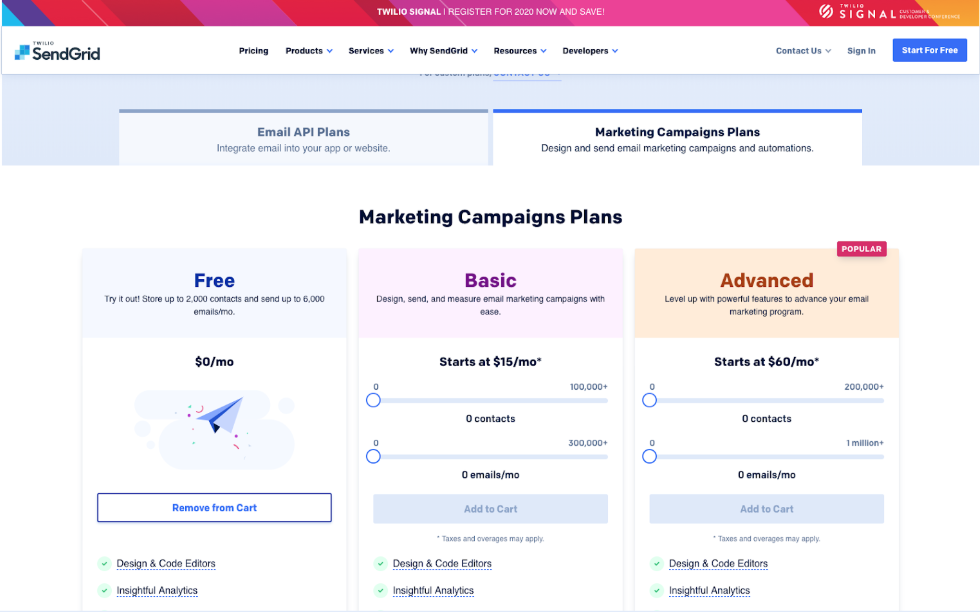The width and height of the screenshot is (980, 612).
Task: Click green checkmark beside Basic plan Design & Code Editors
Action: pos(381,564)
